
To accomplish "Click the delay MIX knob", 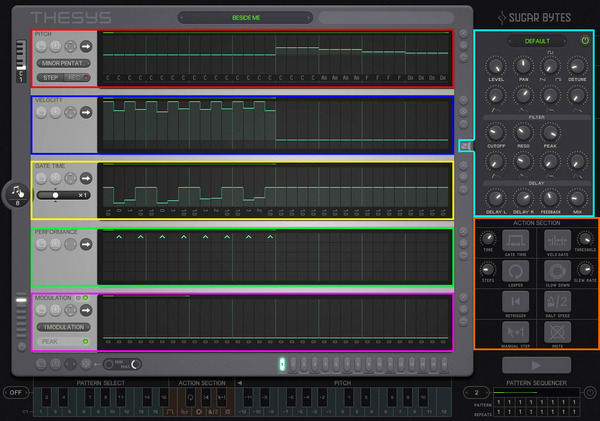I will [x=577, y=199].
